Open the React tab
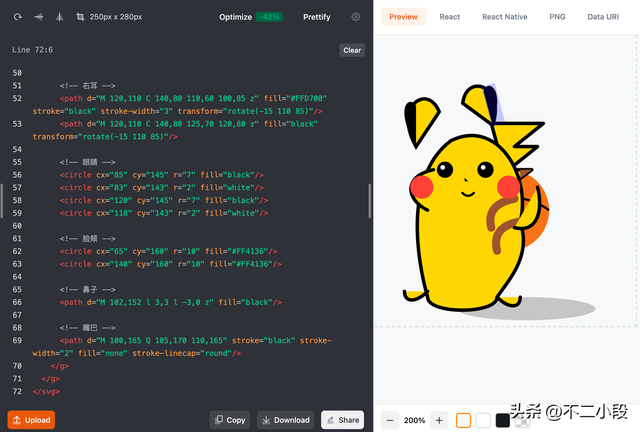The height and width of the screenshot is (432, 640). click(x=449, y=17)
